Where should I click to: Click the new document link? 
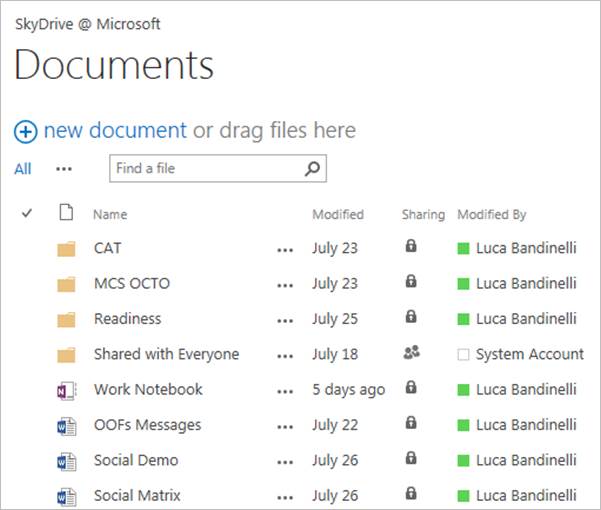115,130
